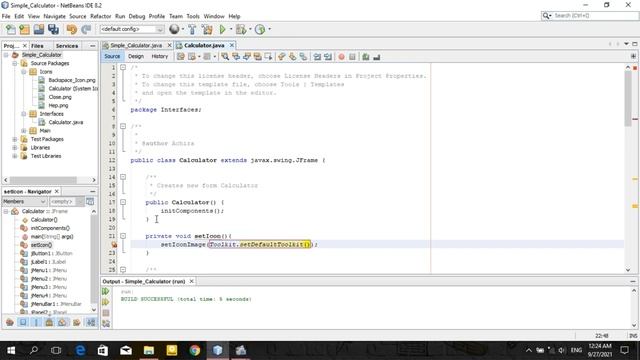Shift line left in editor
Screen dimensions: 640x360
click(x=317, y=57)
